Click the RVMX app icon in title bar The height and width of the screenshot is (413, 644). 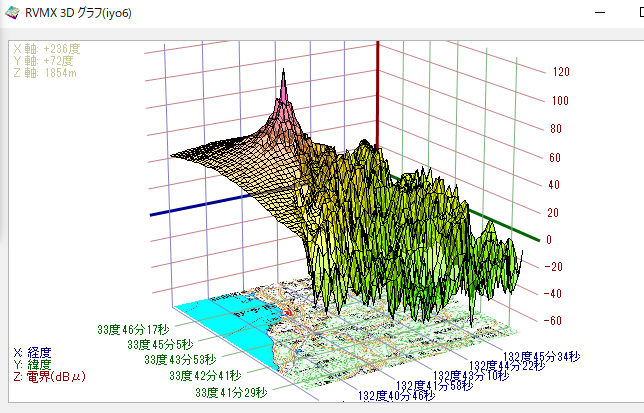12,14
